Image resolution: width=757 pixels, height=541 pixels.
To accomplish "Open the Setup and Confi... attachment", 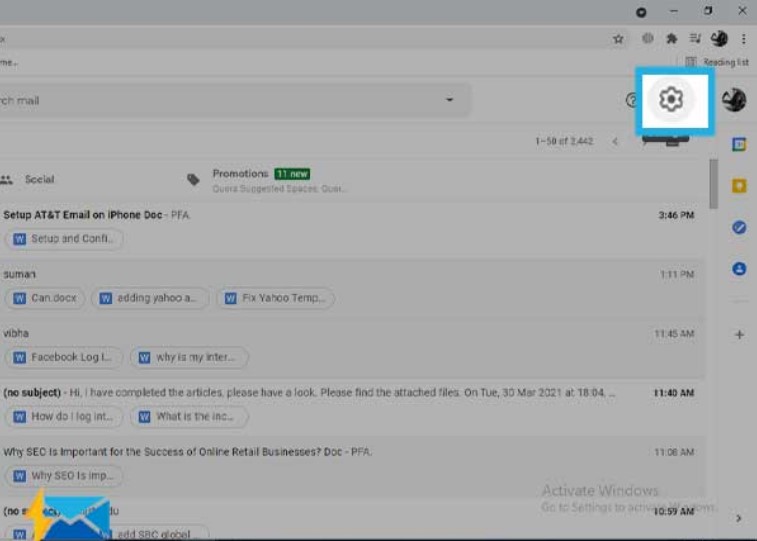I will pos(64,239).
